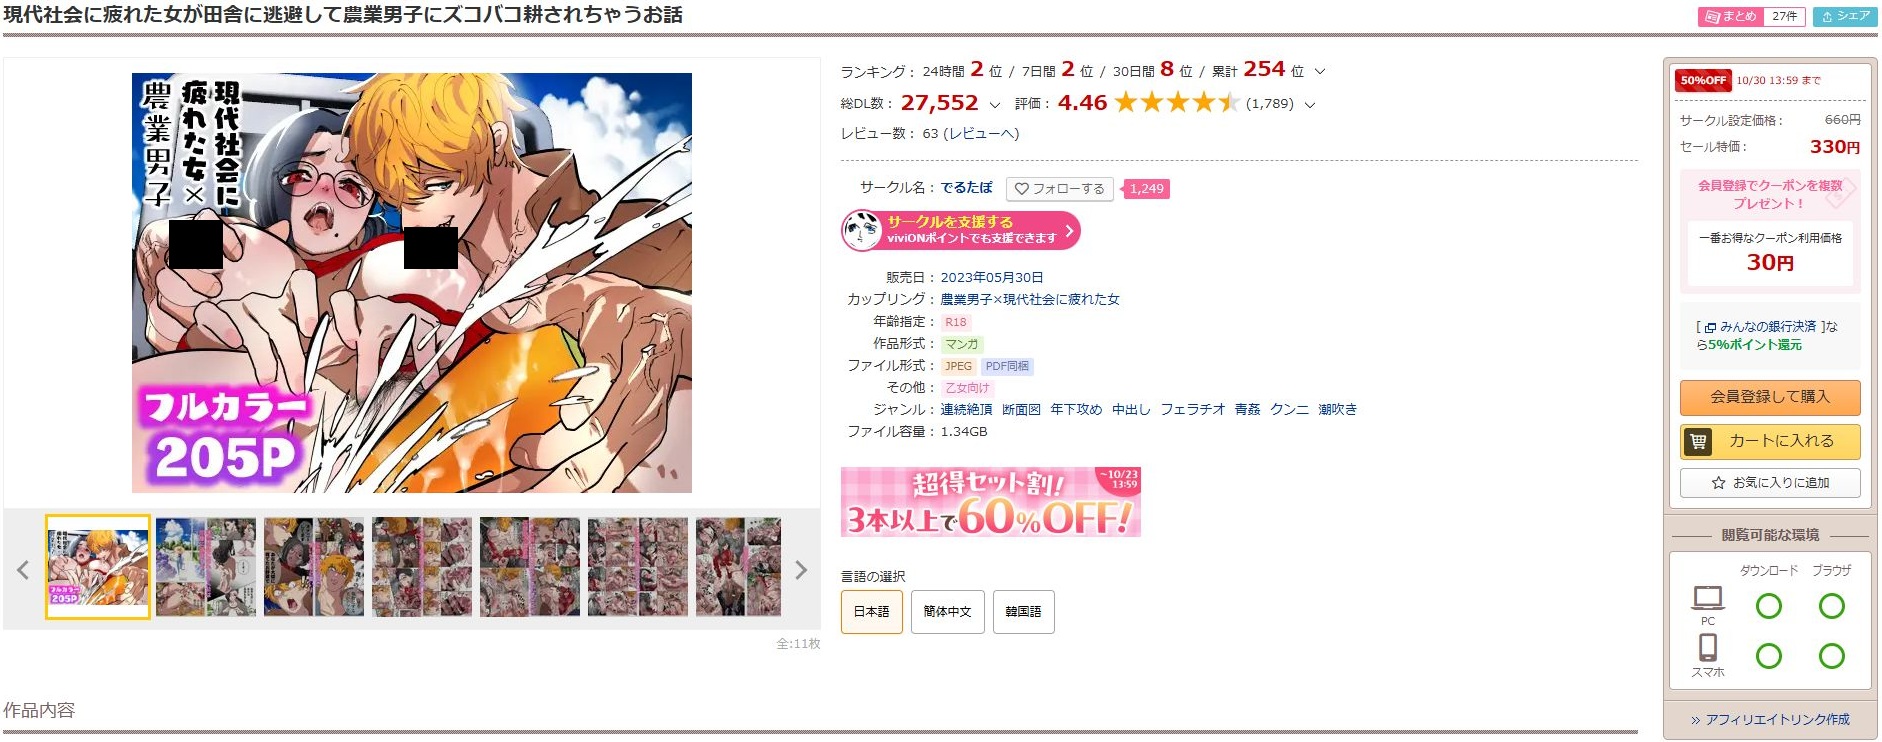Select 日本語 language option
Viewport: 1882px width, 742px height.
[x=872, y=612]
